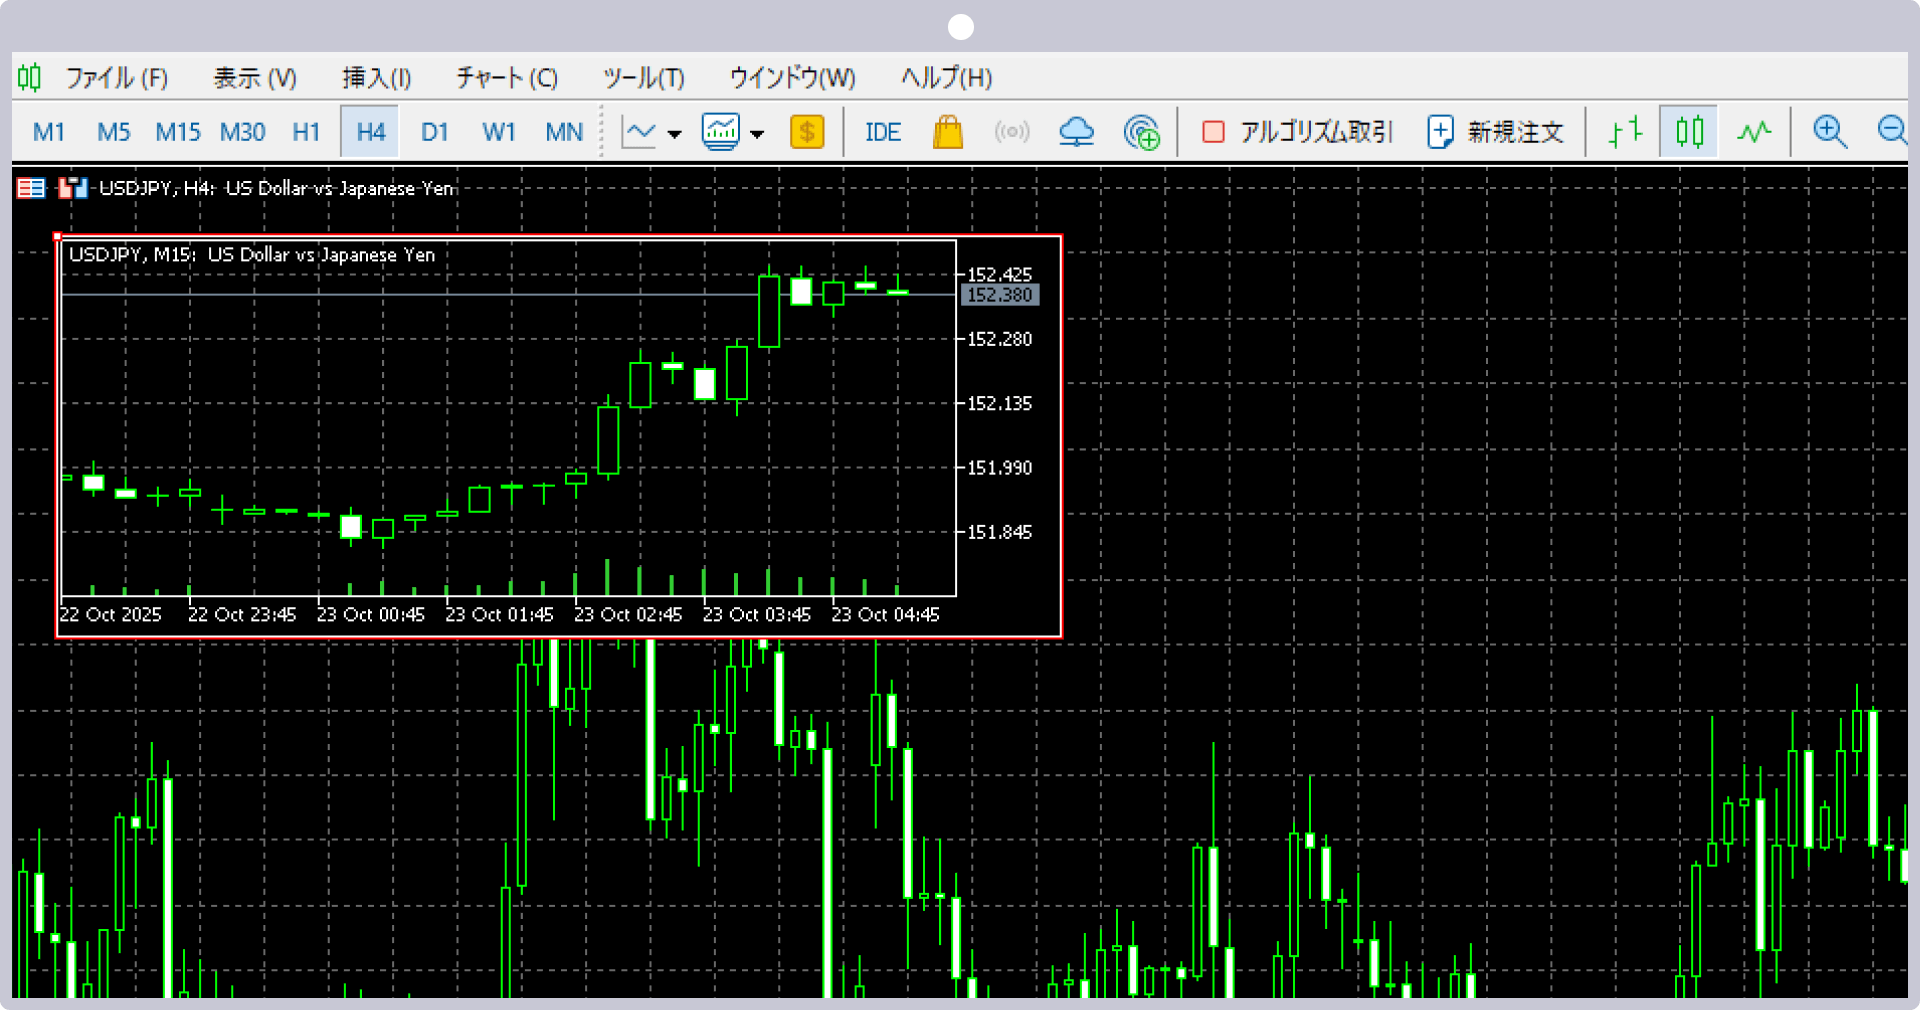Open the ツール(T) menu
The image size is (1920, 1010).
click(x=643, y=78)
